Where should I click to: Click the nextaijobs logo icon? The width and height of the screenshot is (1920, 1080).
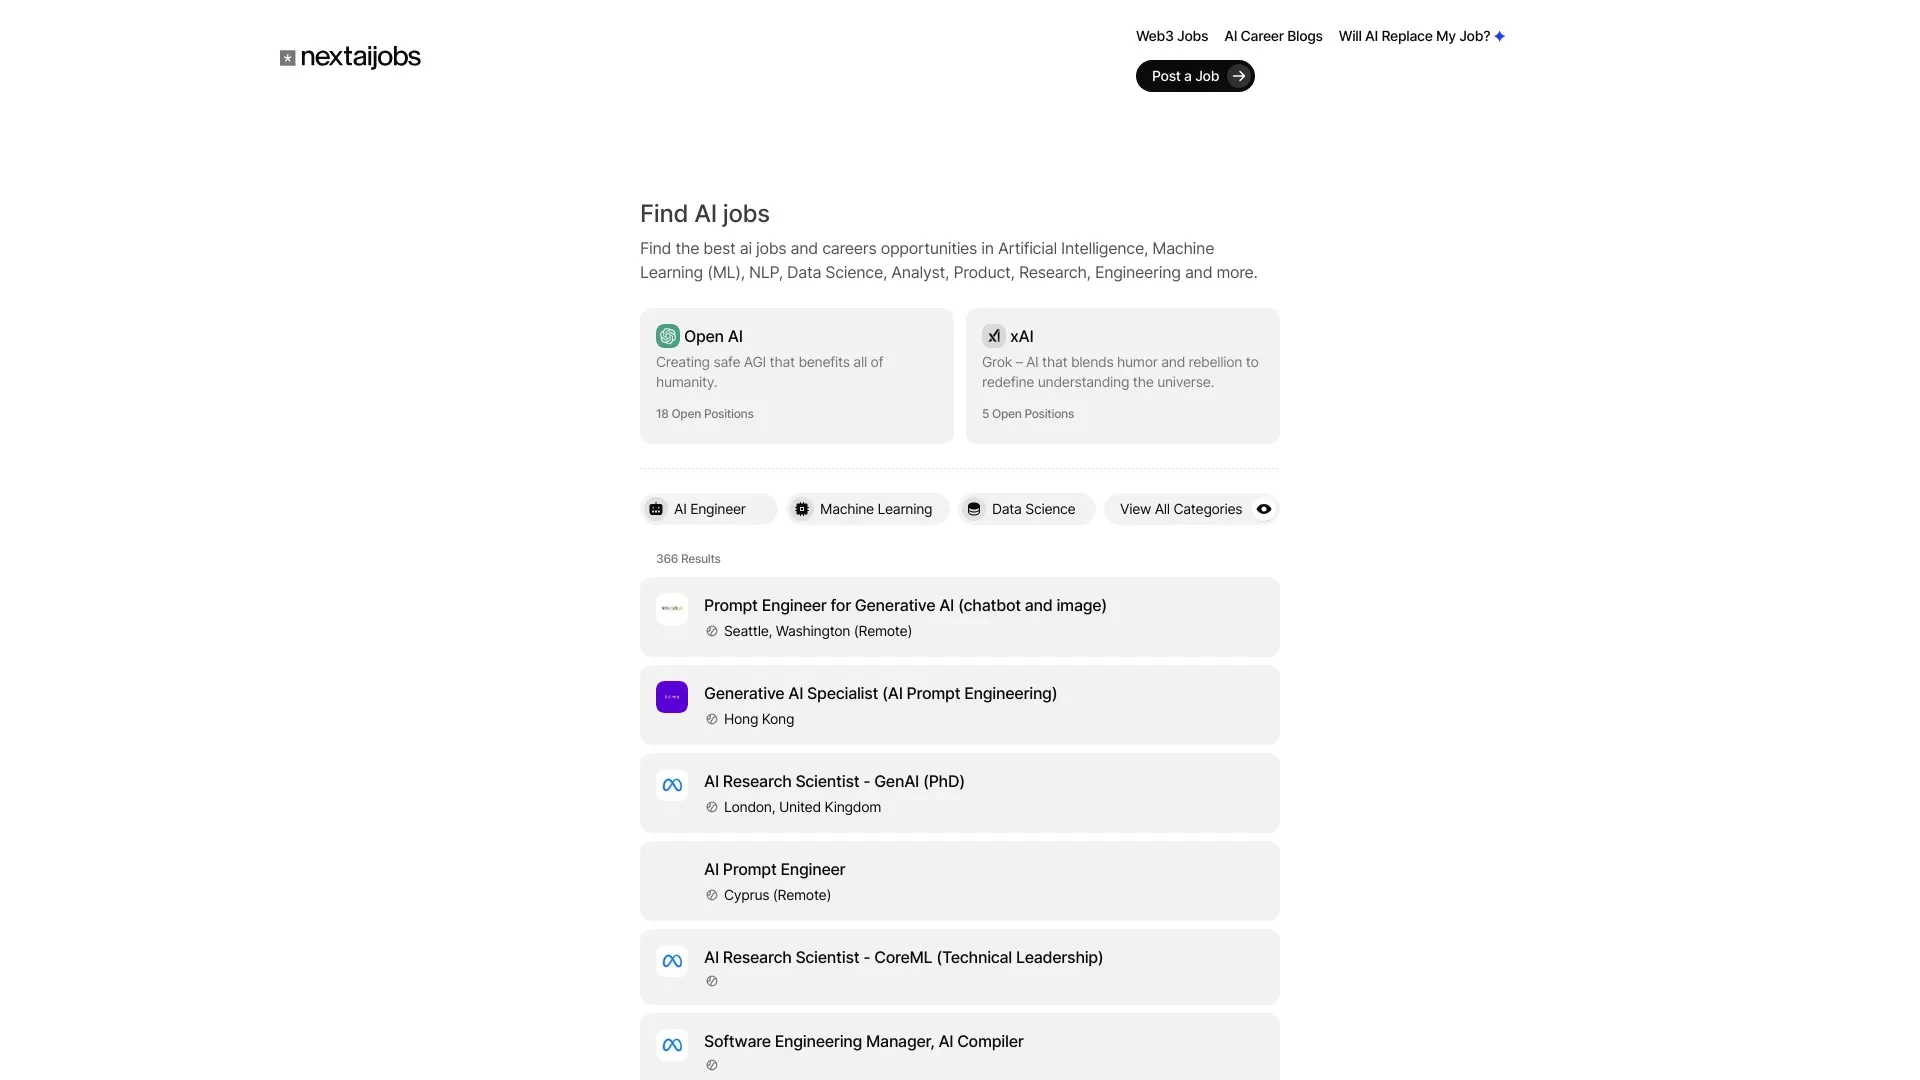pos(286,57)
